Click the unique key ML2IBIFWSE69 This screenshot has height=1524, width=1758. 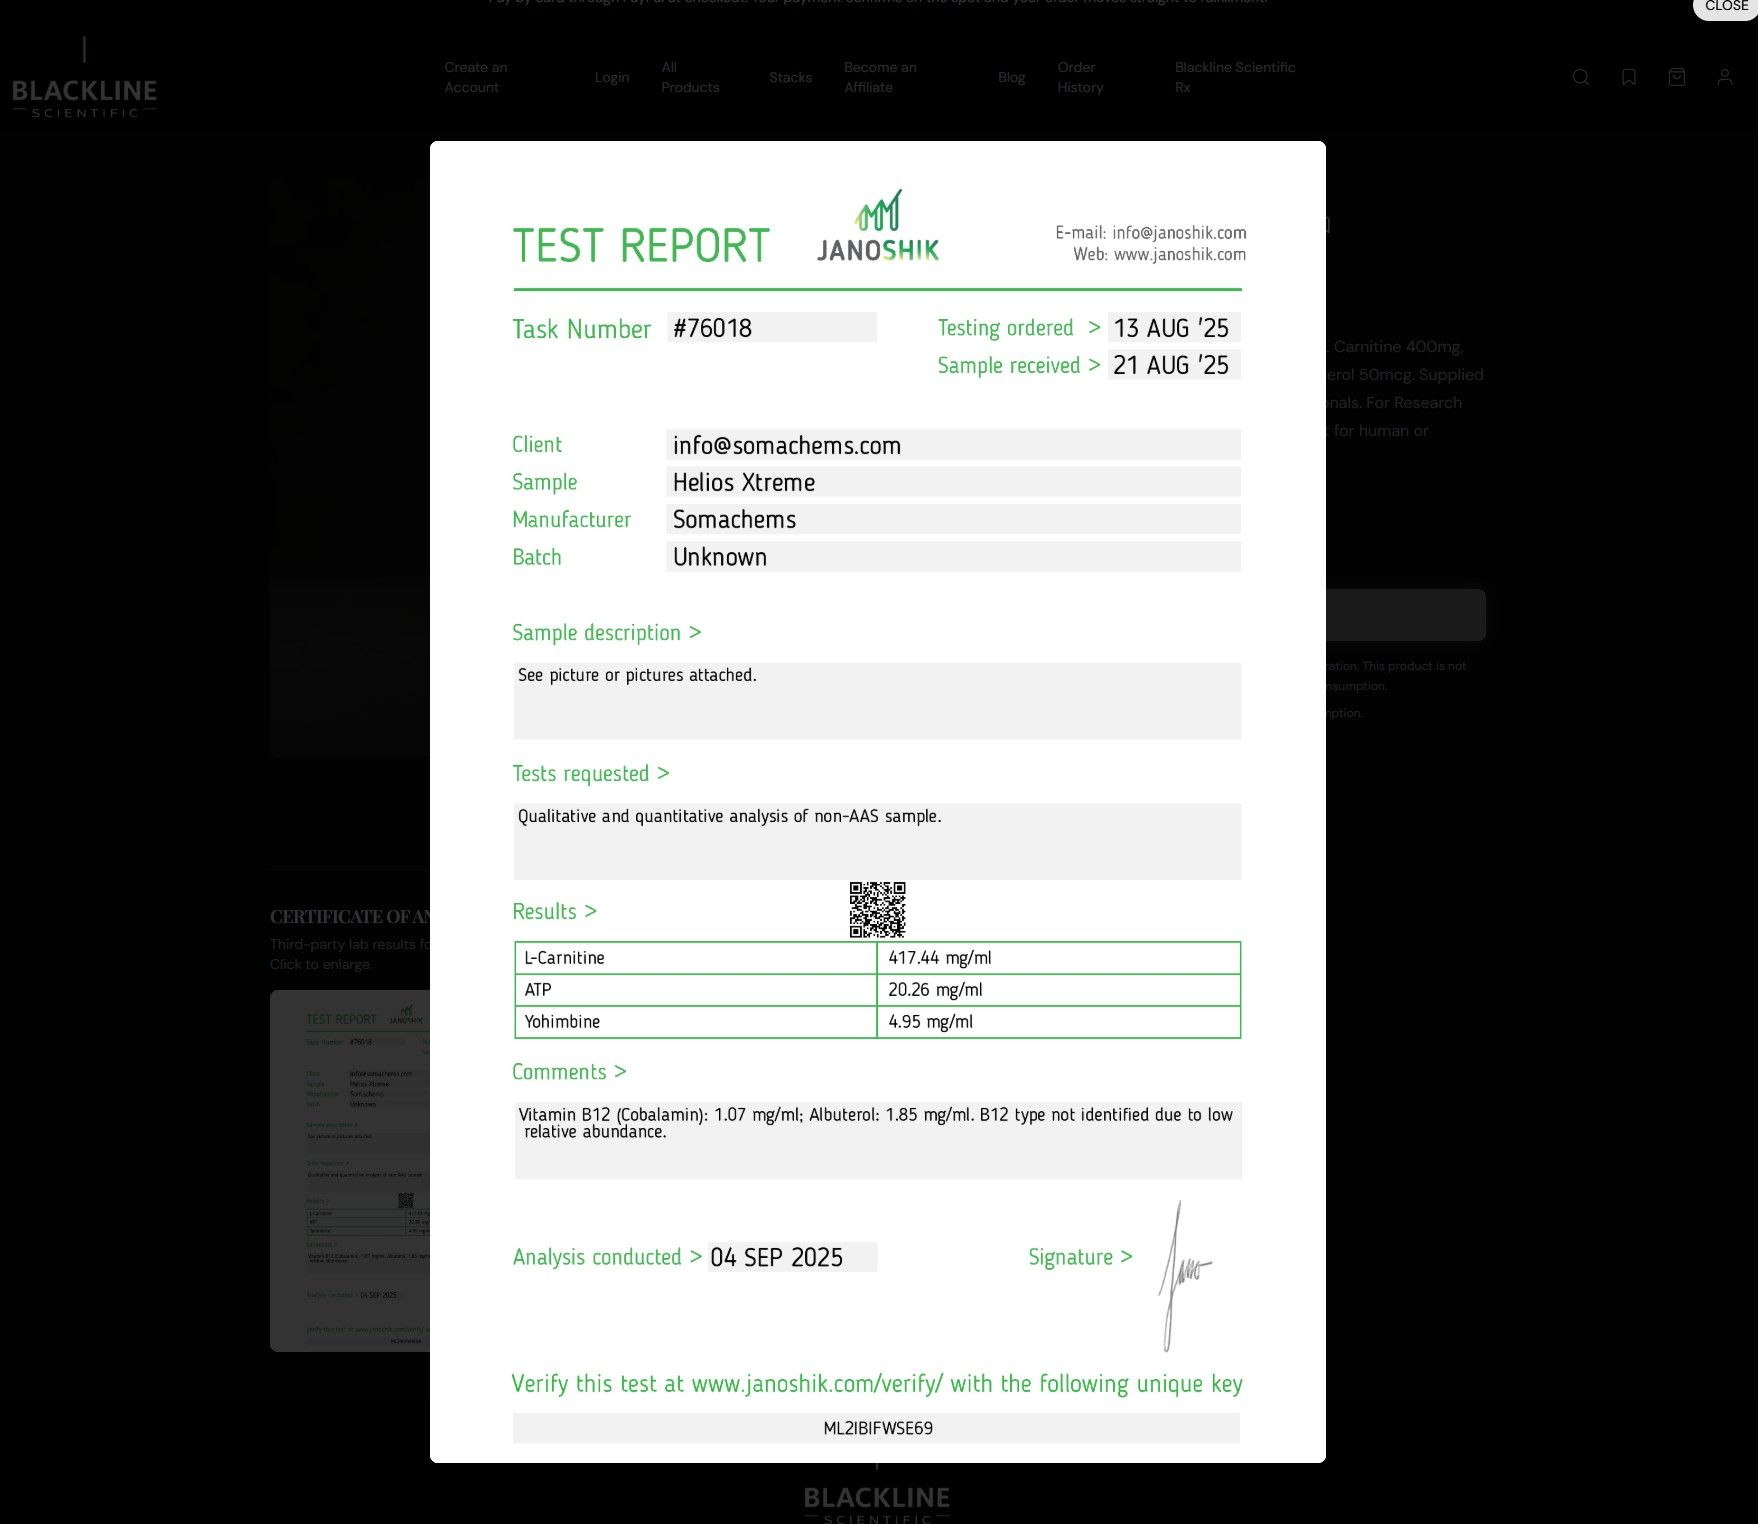pyautogui.click(x=877, y=1428)
